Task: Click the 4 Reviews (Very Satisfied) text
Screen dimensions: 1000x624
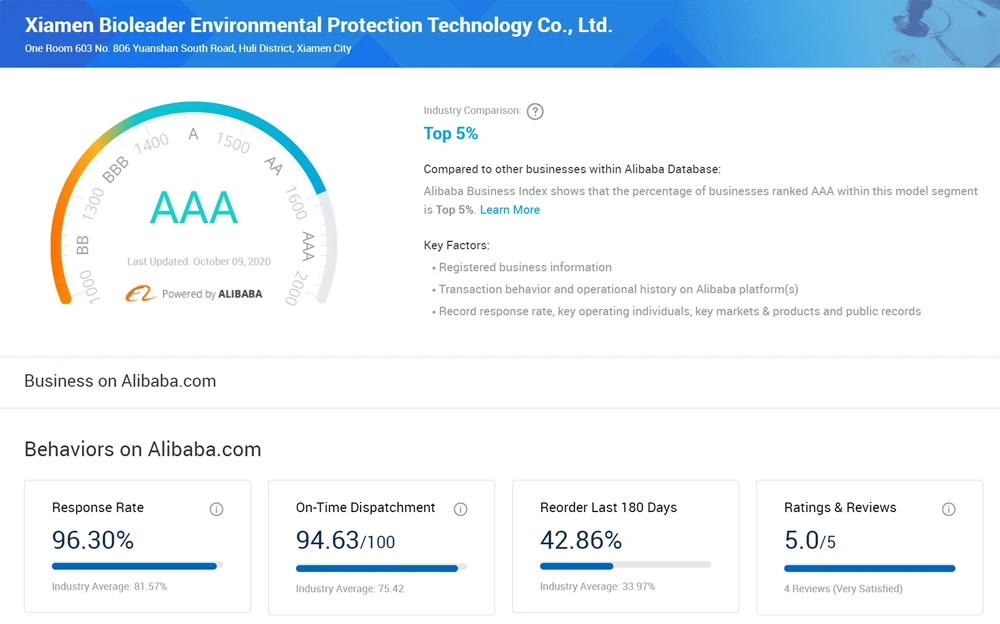Action: (843, 588)
